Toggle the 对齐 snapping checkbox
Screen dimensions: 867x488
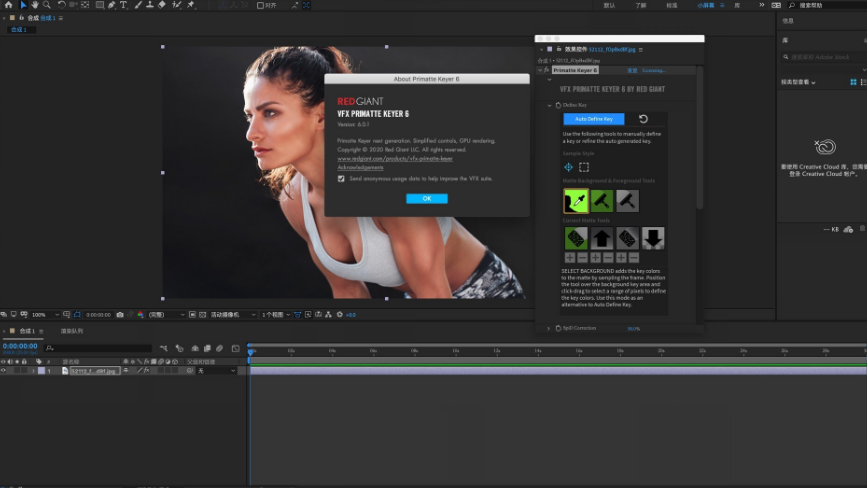261,5
